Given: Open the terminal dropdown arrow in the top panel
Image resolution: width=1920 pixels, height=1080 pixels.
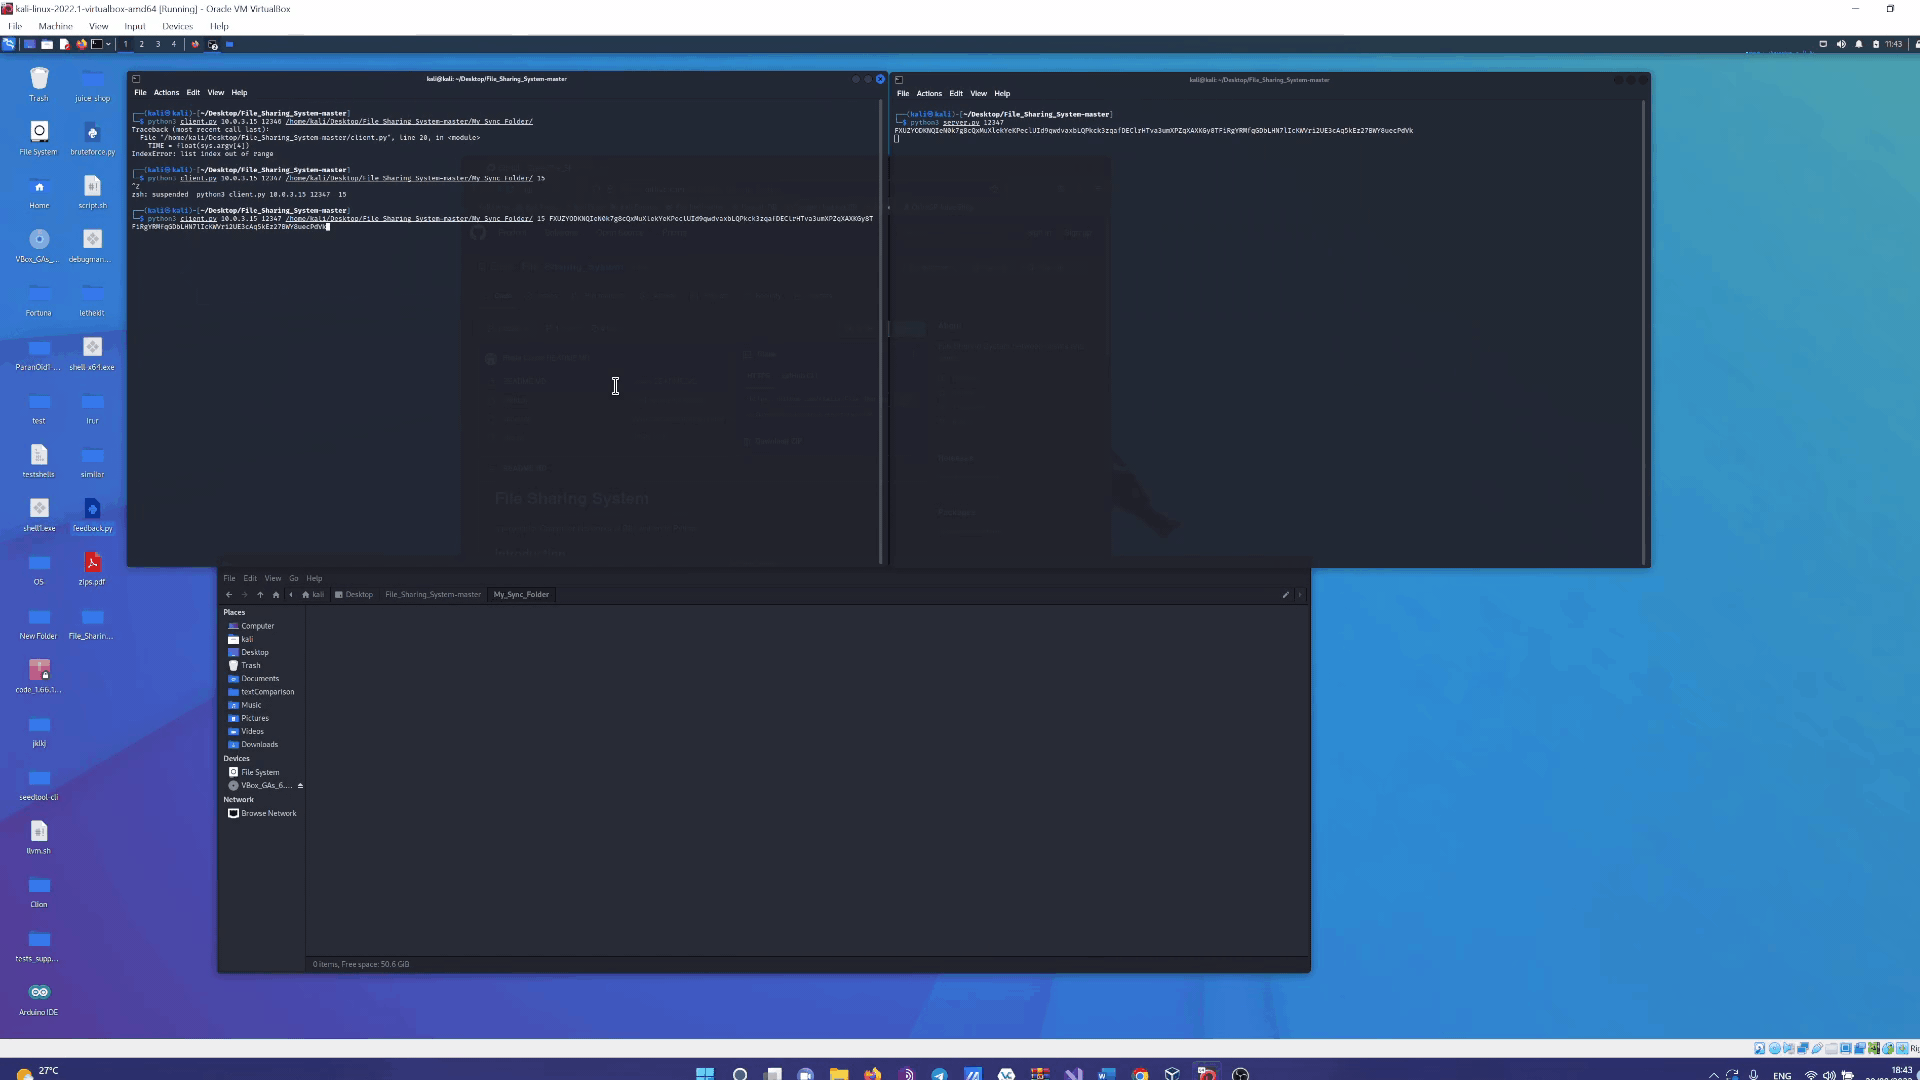Looking at the screenshot, I should coord(109,44).
